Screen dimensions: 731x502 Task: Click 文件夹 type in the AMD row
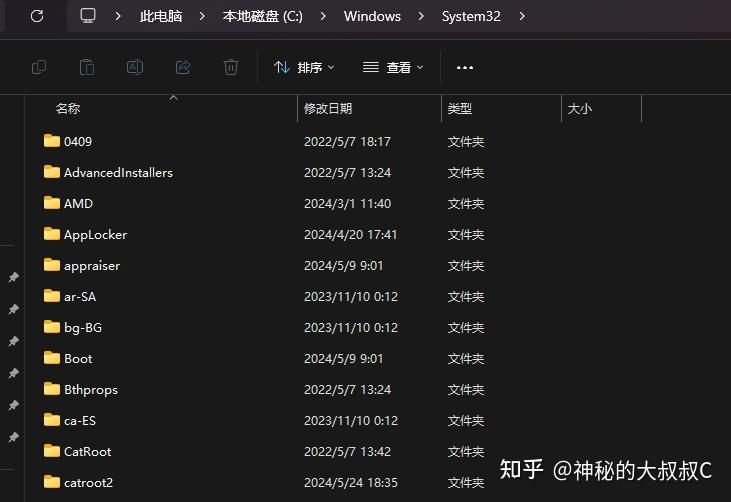pos(466,204)
